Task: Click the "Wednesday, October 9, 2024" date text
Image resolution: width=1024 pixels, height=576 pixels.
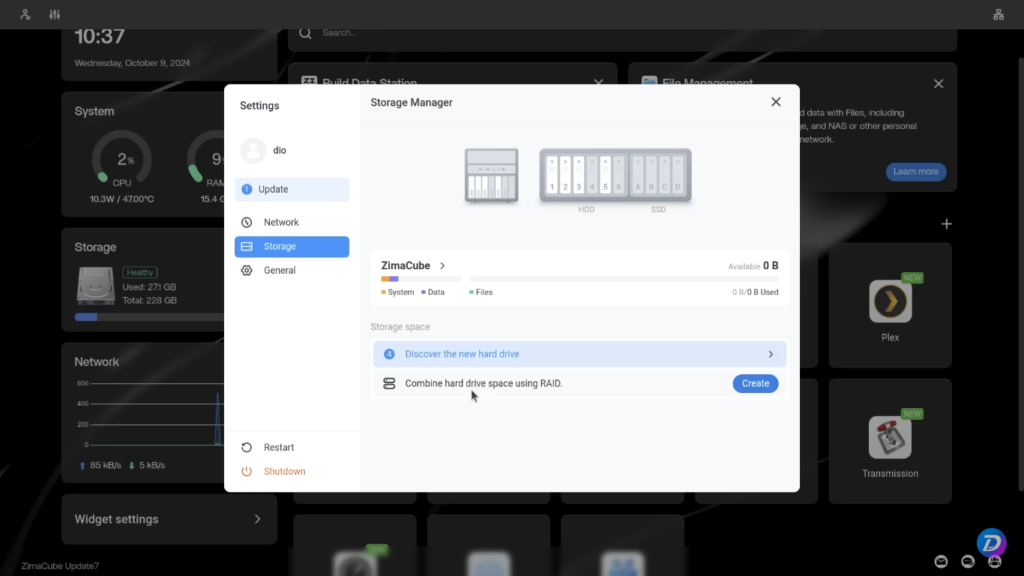Action: pyautogui.click(x=132, y=63)
